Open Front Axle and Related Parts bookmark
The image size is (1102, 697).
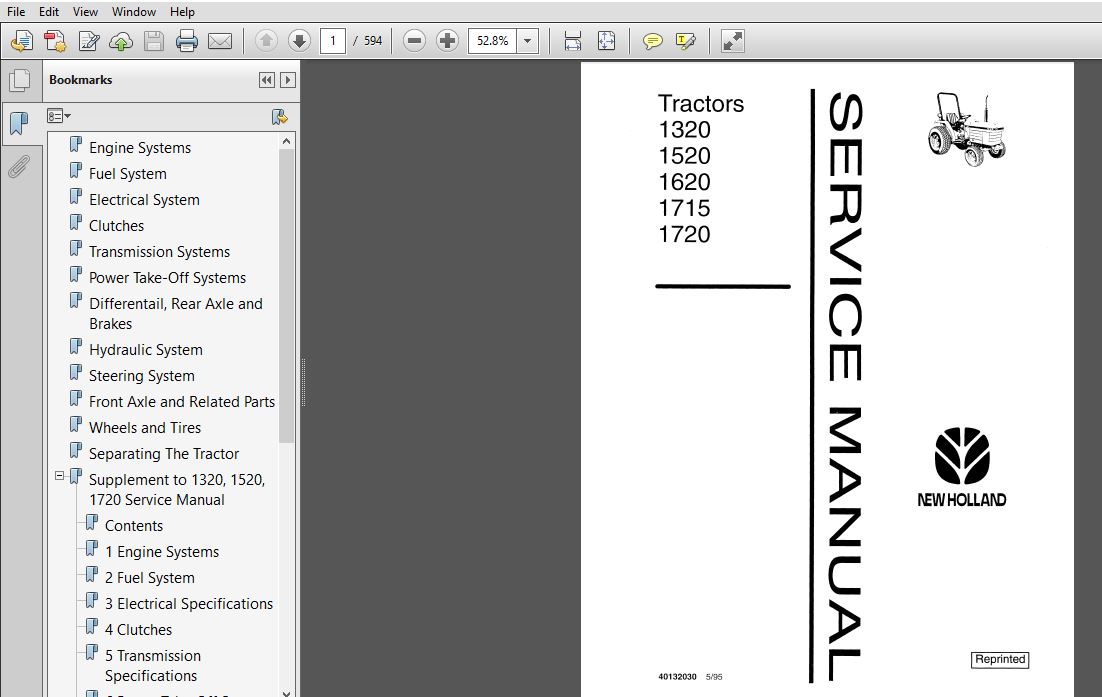[x=182, y=401]
